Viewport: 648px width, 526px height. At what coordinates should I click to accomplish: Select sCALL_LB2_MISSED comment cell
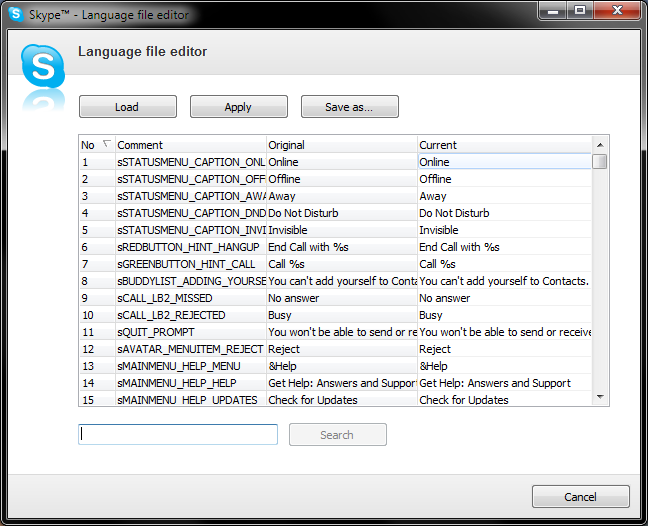click(x=191, y=298)
